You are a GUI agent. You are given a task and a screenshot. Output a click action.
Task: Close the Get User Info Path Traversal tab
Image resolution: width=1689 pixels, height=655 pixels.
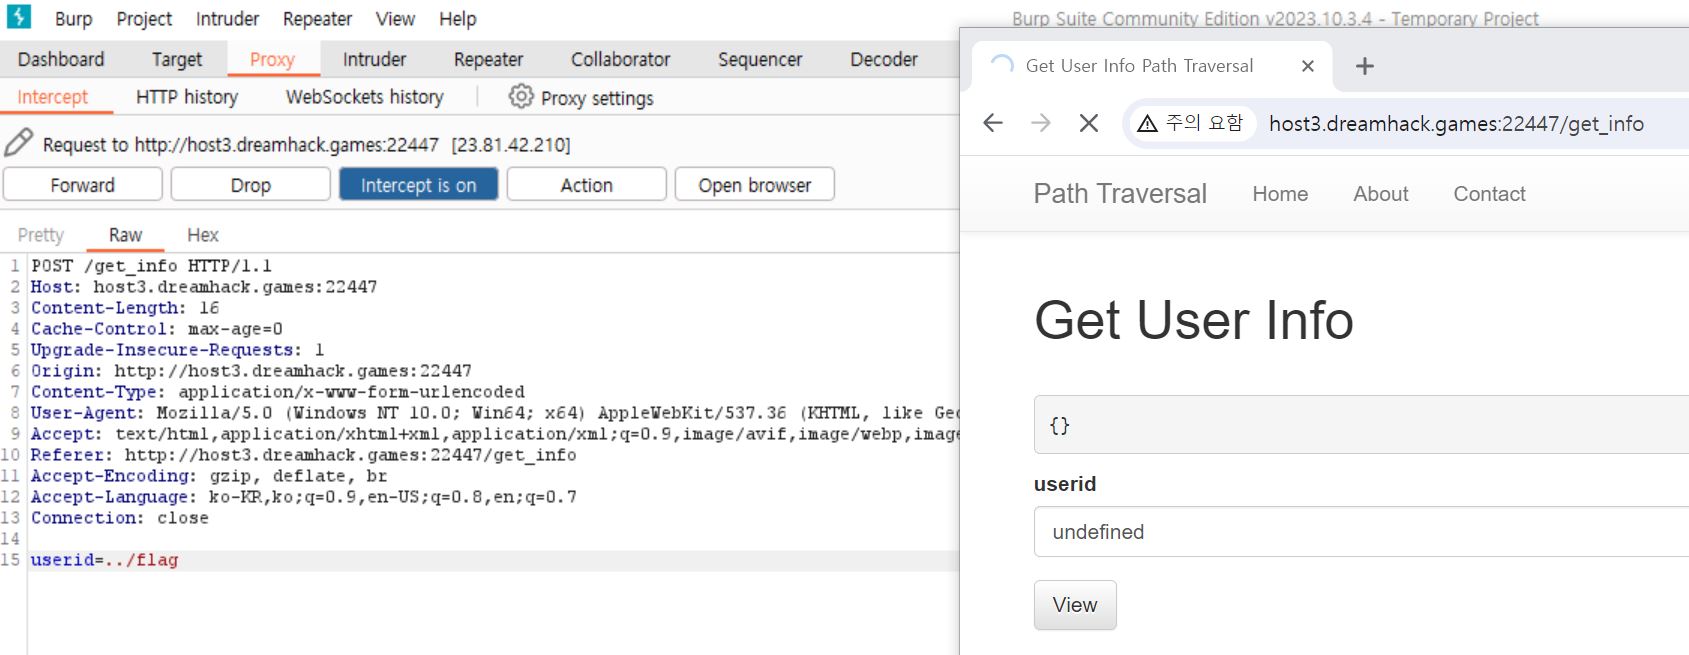[x=1308, y=66]
